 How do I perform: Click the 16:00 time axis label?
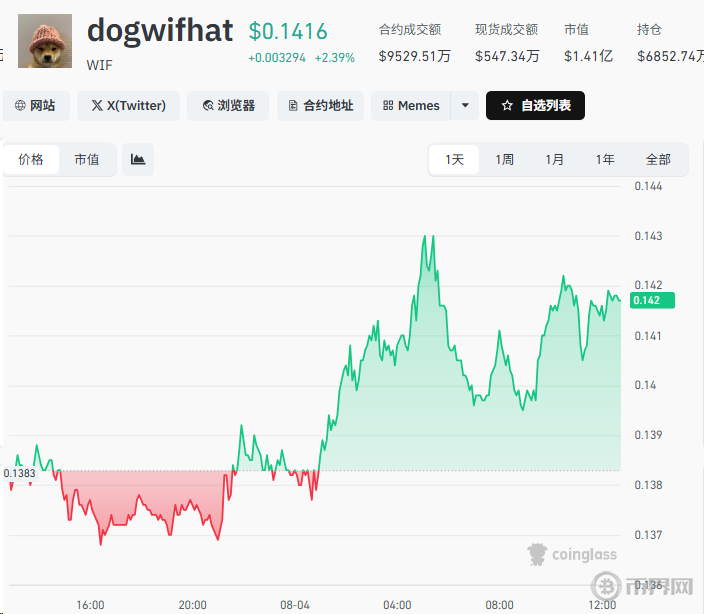[x=90, y=605]
